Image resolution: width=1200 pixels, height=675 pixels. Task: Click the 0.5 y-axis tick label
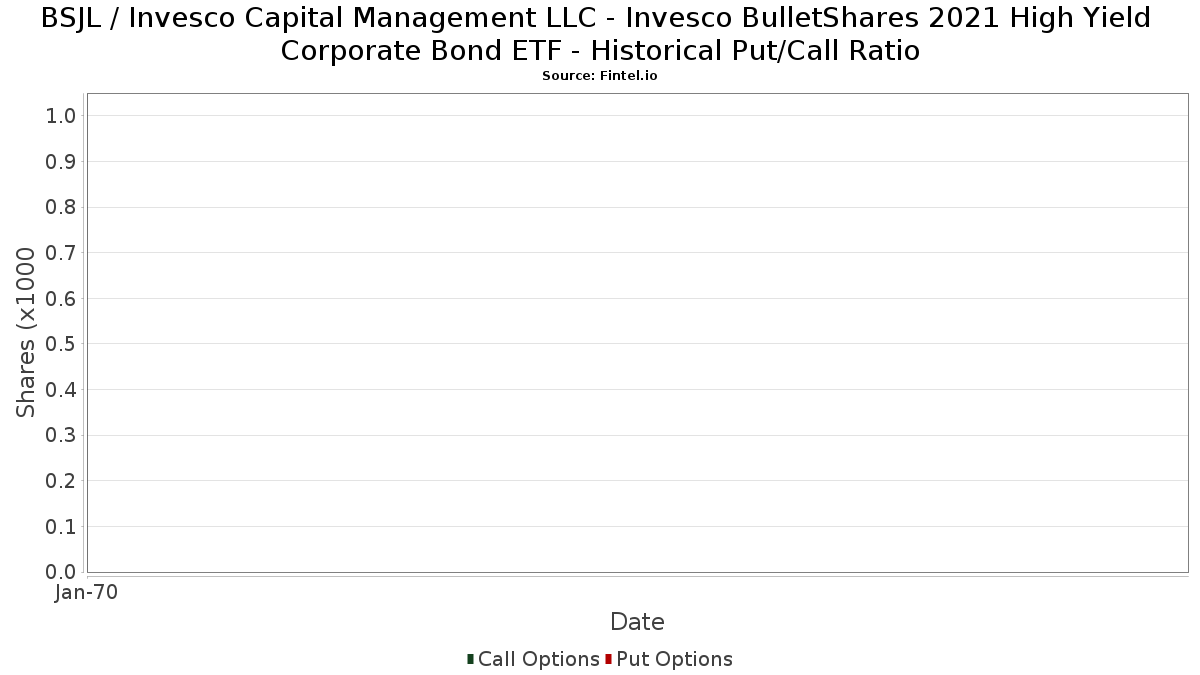[61, 344]
